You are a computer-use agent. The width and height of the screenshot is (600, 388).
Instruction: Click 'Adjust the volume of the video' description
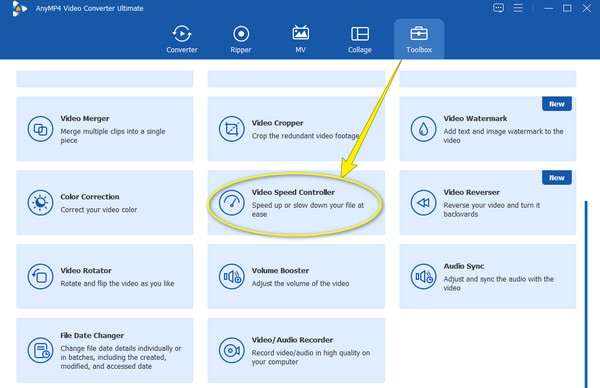tap(300, 284)
